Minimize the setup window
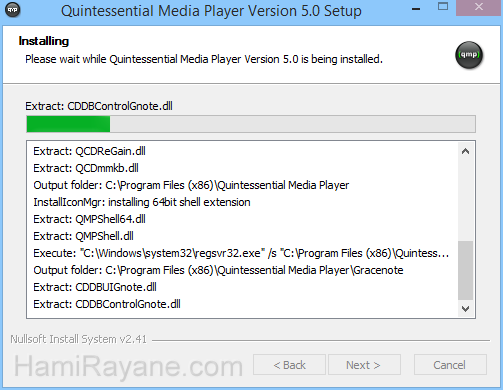The width and height of the screenshot is (503, 390). coord(416,9)
